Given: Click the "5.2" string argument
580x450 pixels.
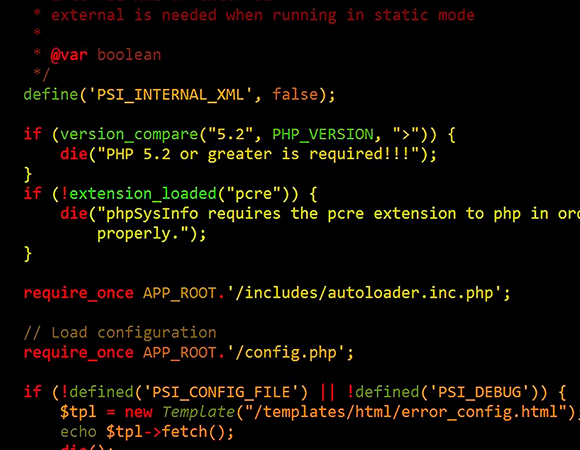Looking at the screenshot, I should point(231,134).
